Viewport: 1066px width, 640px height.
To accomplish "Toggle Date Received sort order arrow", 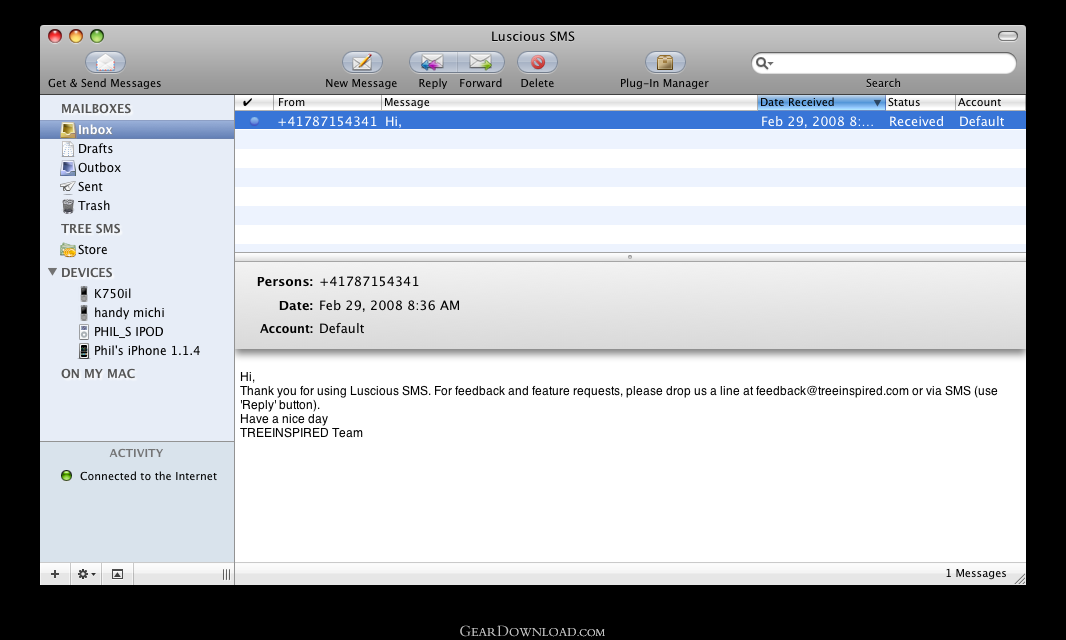I will (877, 103).
